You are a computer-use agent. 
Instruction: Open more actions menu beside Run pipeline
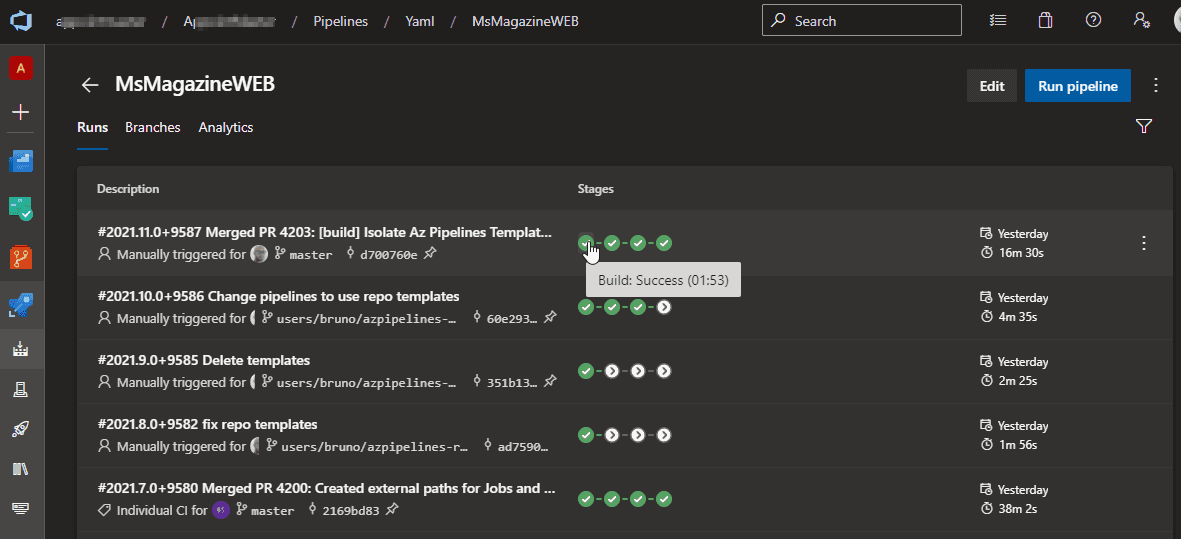1156,85
